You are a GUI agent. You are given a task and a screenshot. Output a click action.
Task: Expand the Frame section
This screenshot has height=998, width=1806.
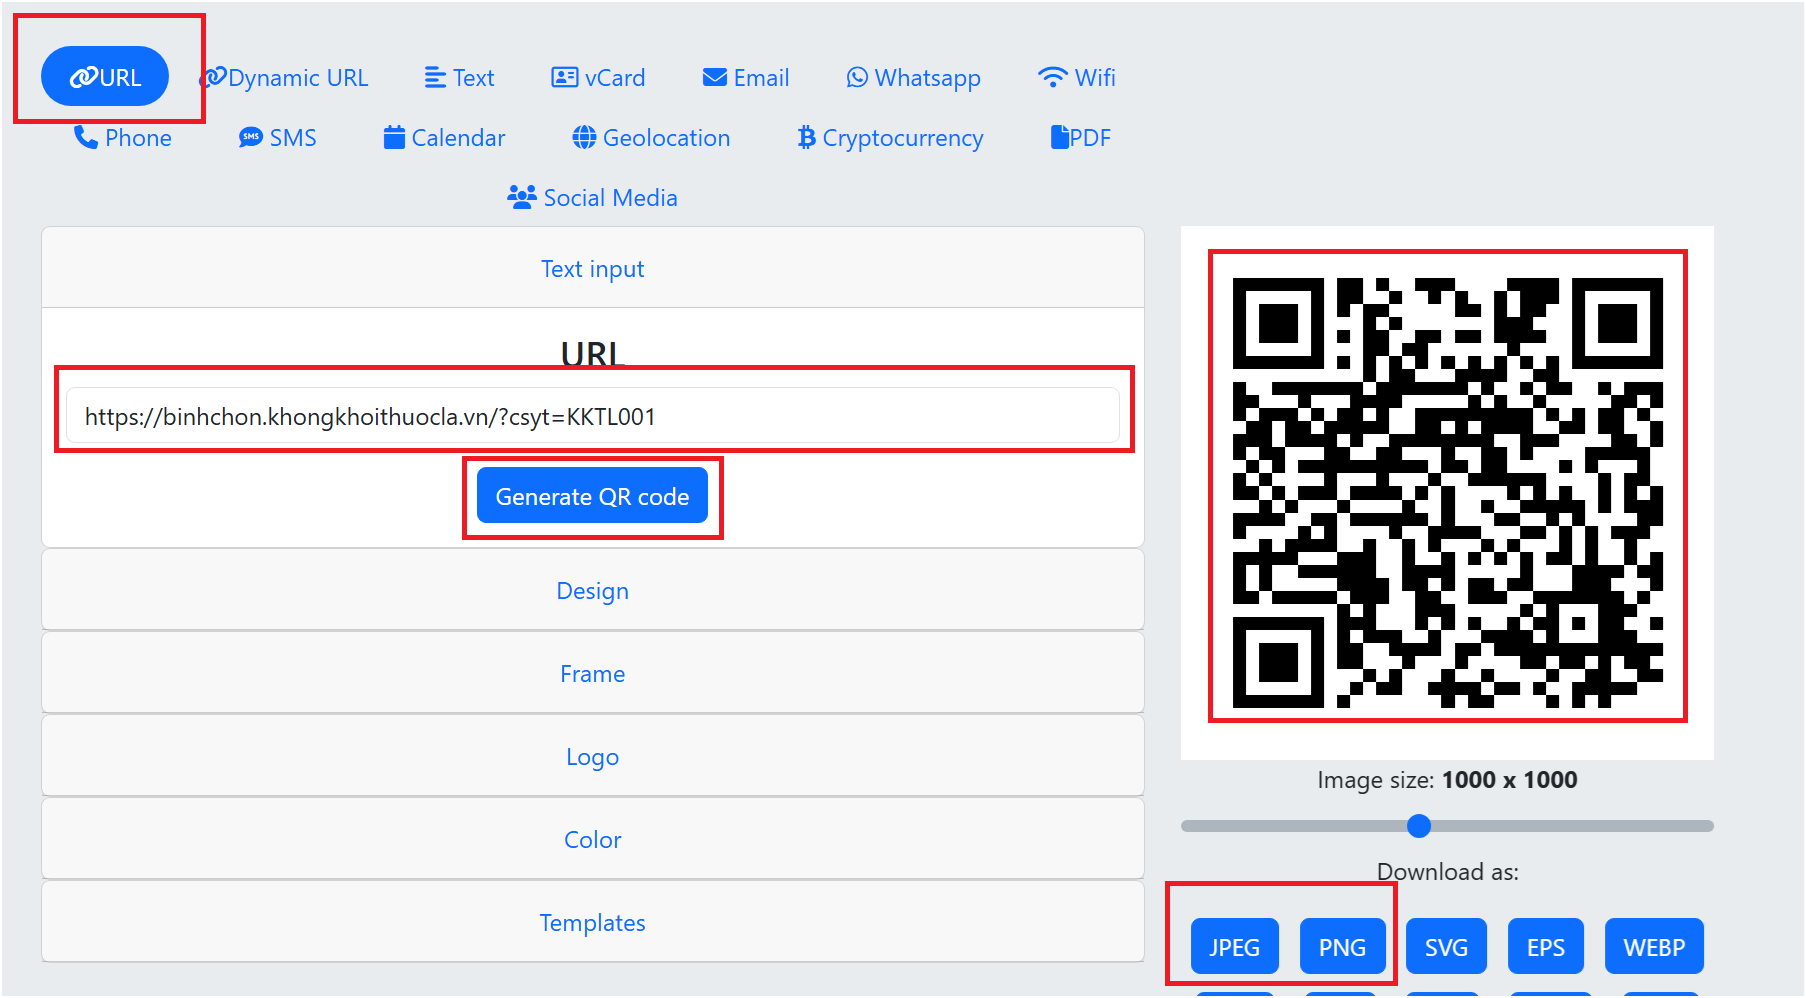pos(593,673)
